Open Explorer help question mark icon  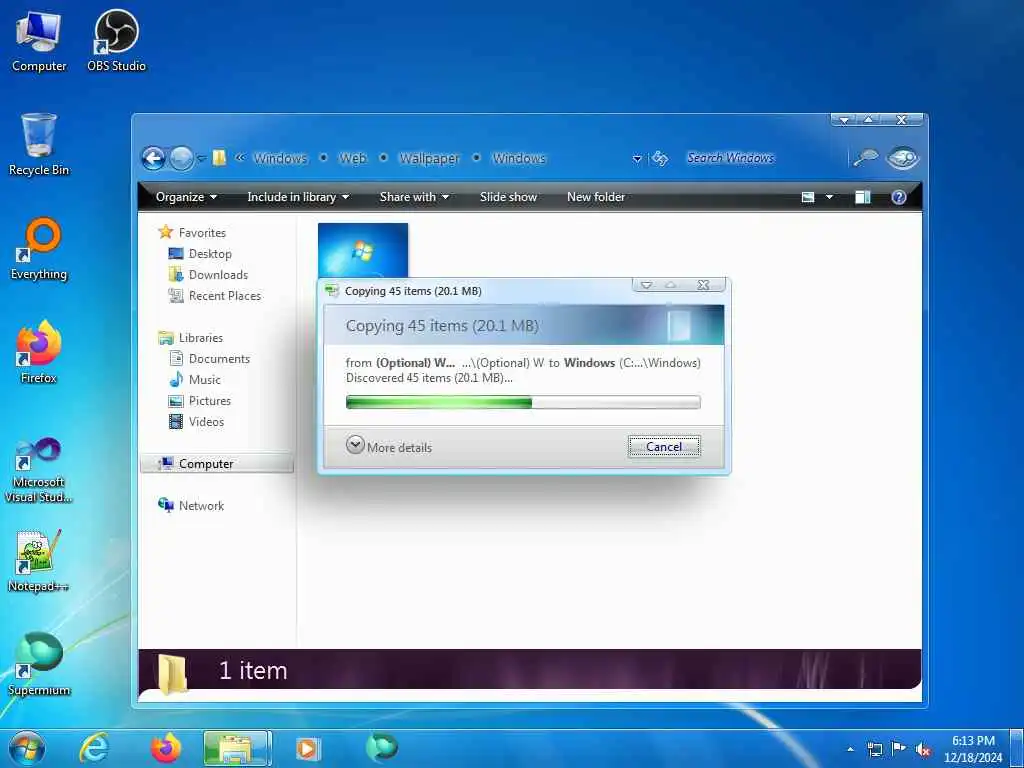[x=899, y=197]
